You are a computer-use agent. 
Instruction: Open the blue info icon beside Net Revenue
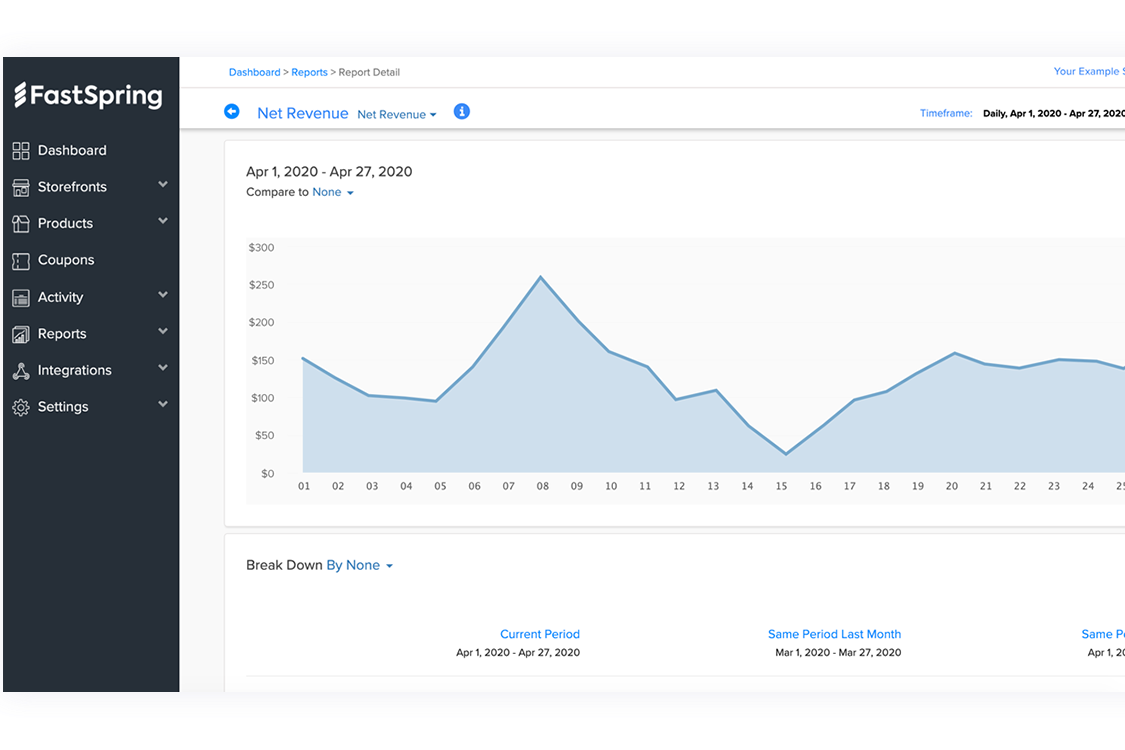(461, 112)
